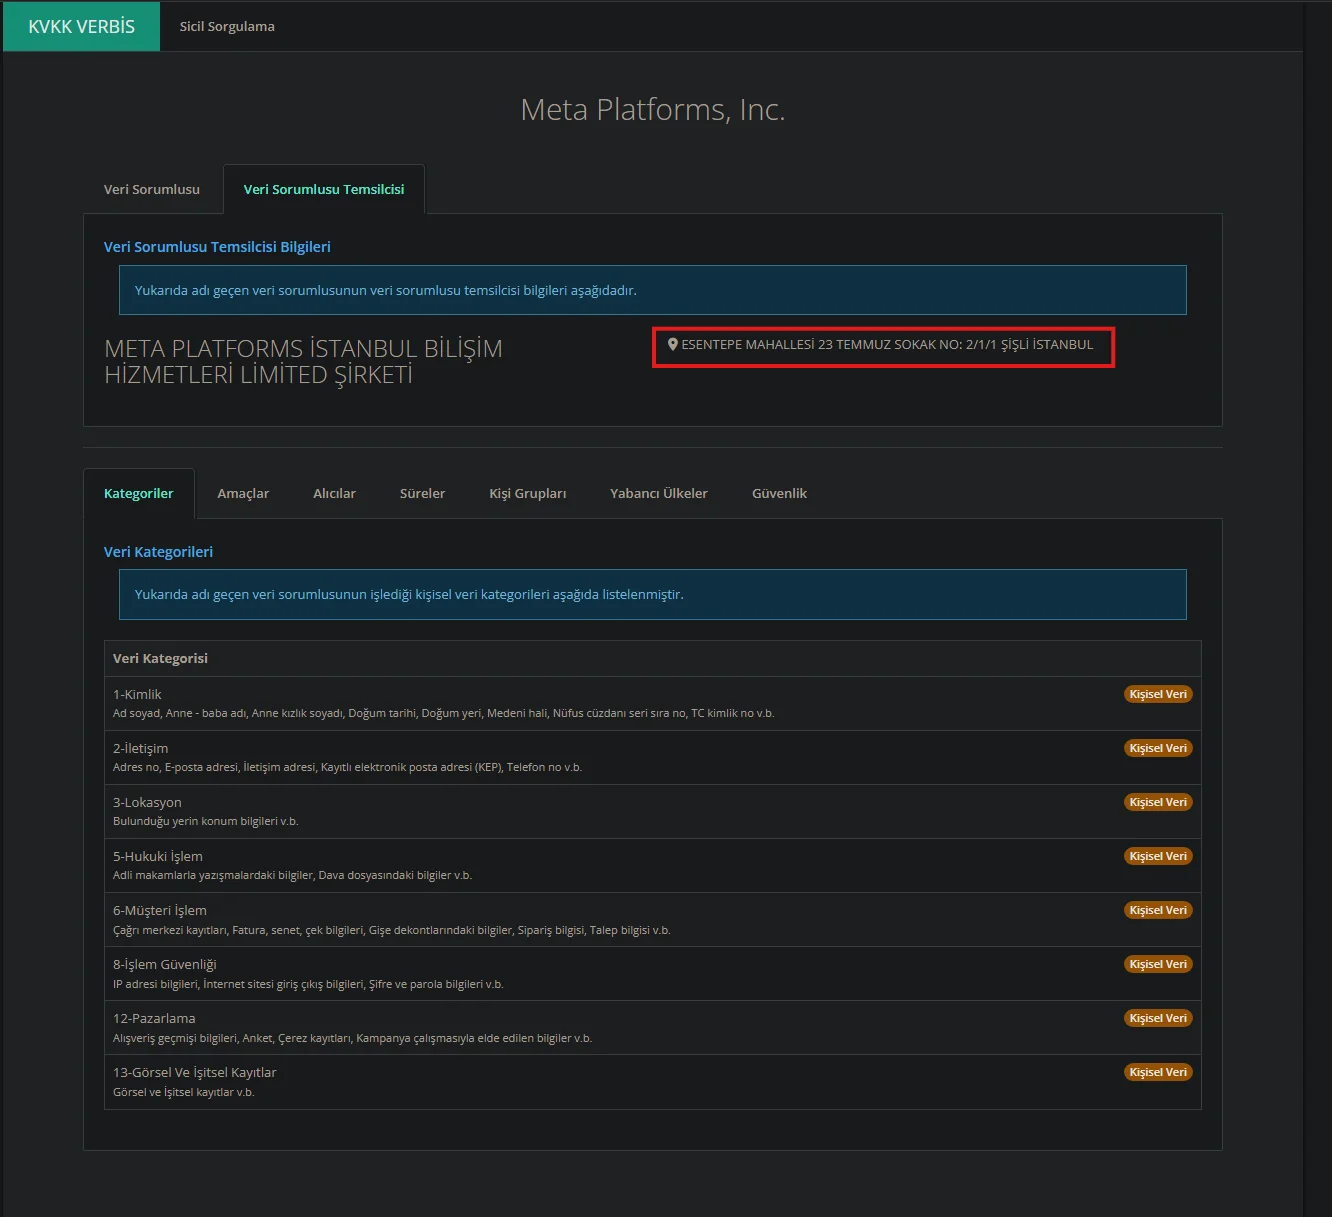
Task: Open the Kişi Grupları tab
Action: coord(528,493)
